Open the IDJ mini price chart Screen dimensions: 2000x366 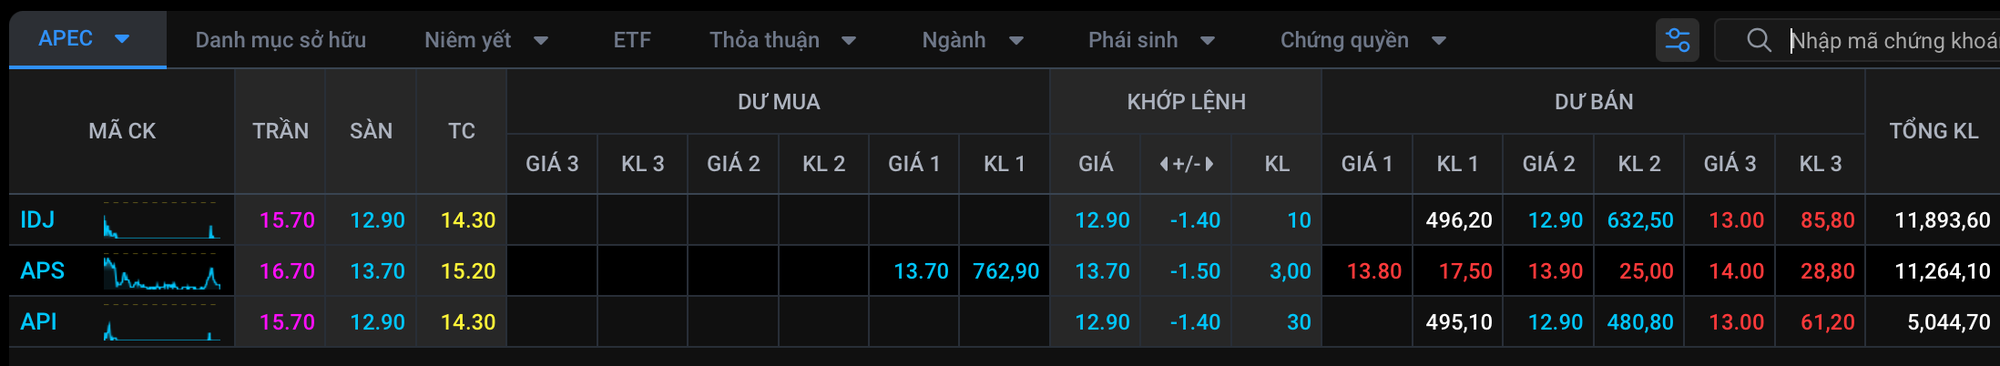click(162, 221)
